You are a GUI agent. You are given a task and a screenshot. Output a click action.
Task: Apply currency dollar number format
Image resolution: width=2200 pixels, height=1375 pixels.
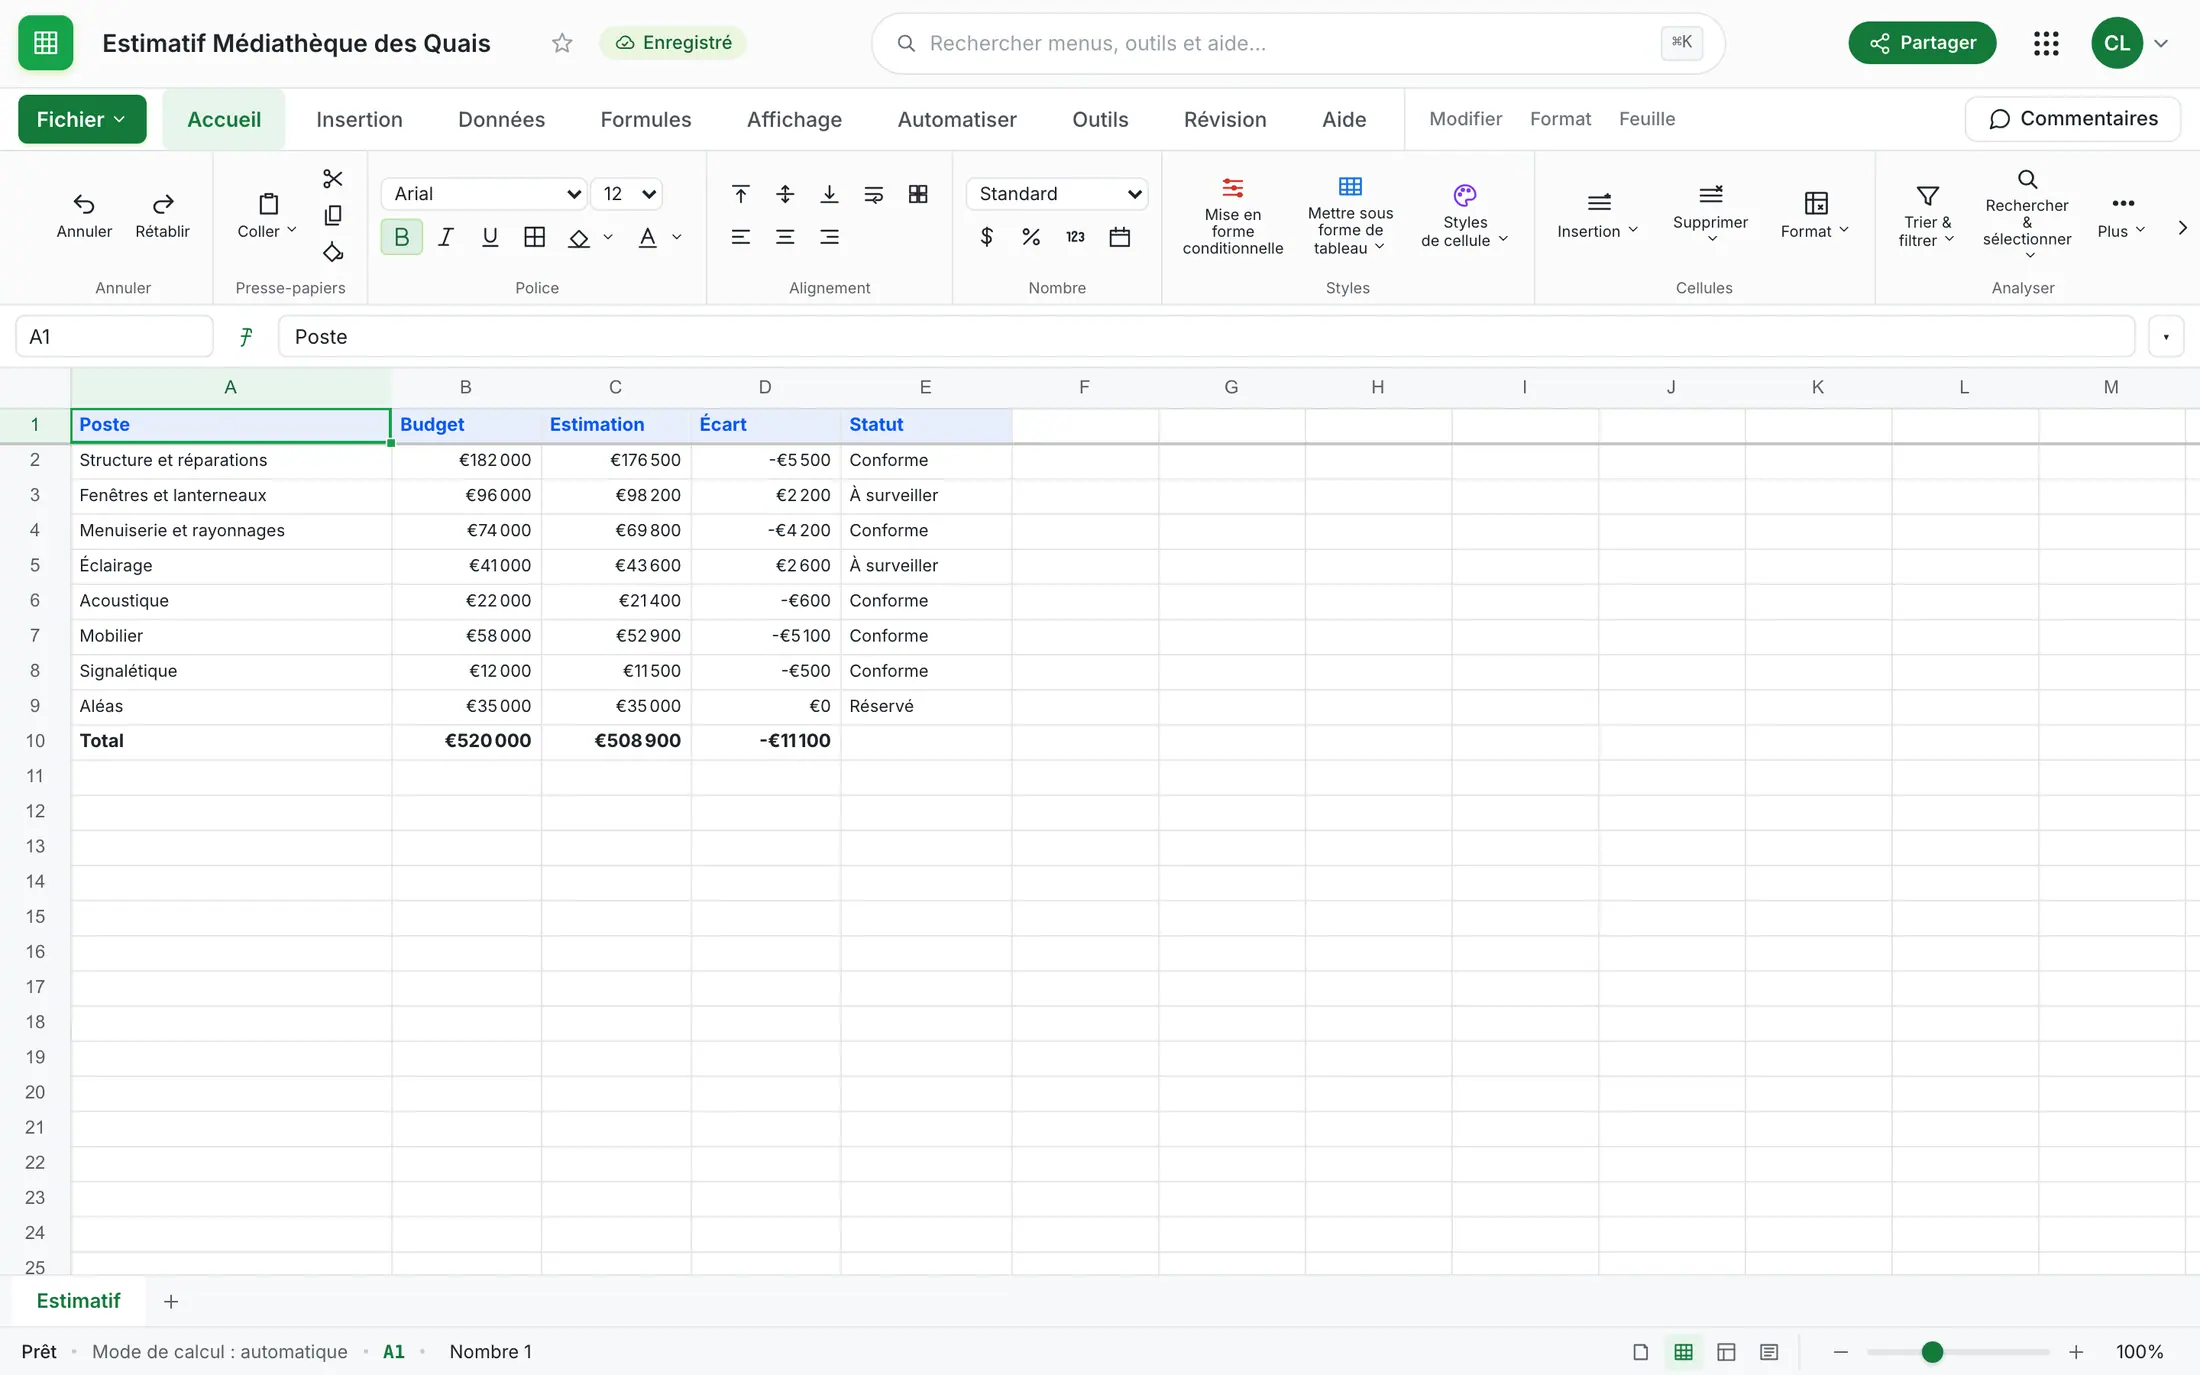pos(987,237)
